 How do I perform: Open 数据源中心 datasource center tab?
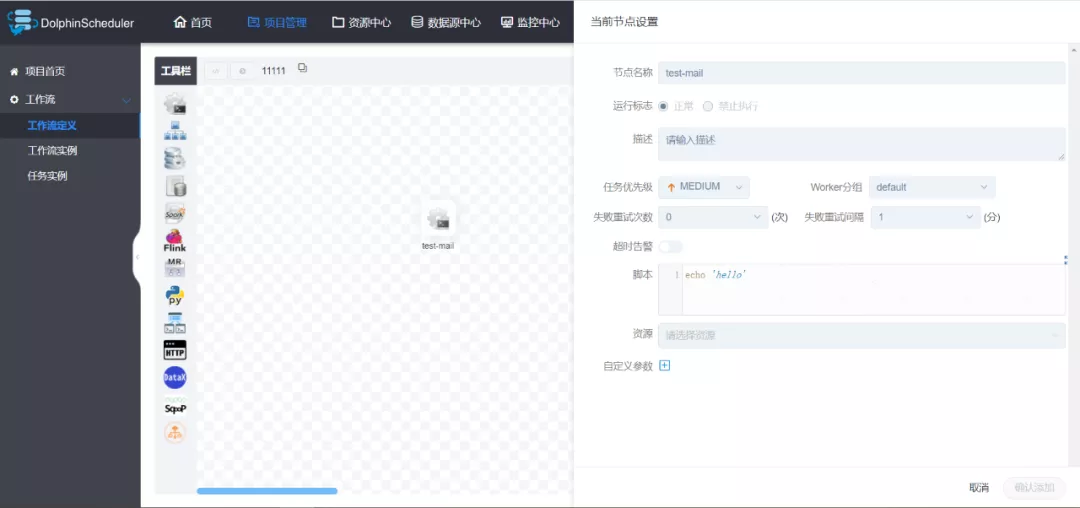coord(446,22)
